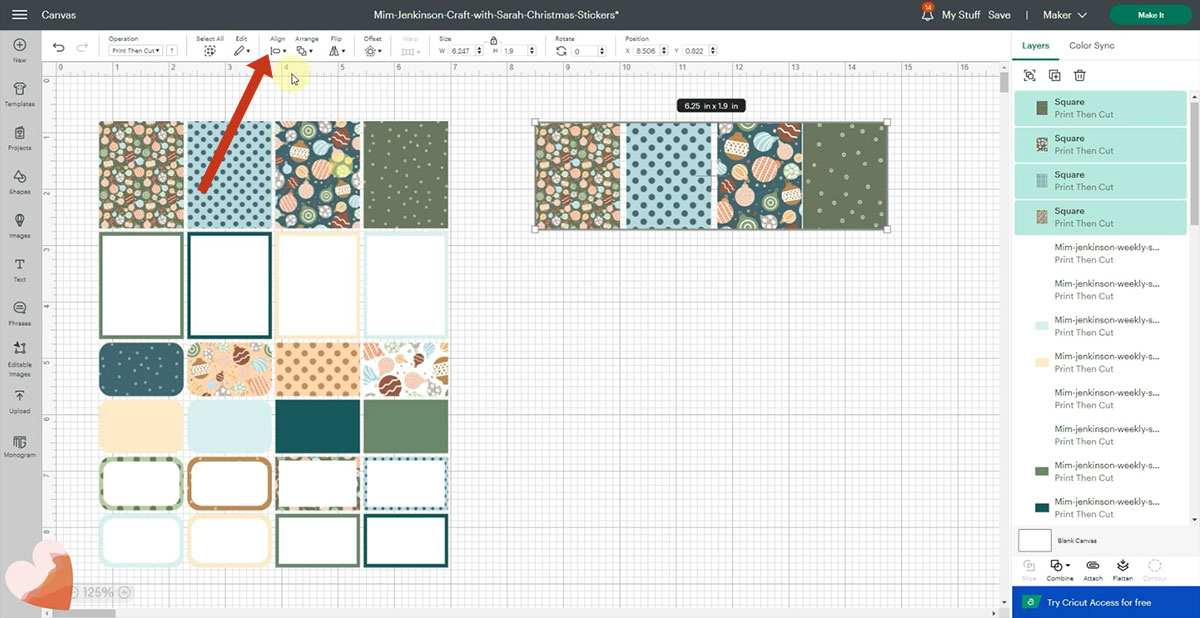Open the Shapes panel in sidebar
Screen dimensions: 1200x618
tap(19, 180)
